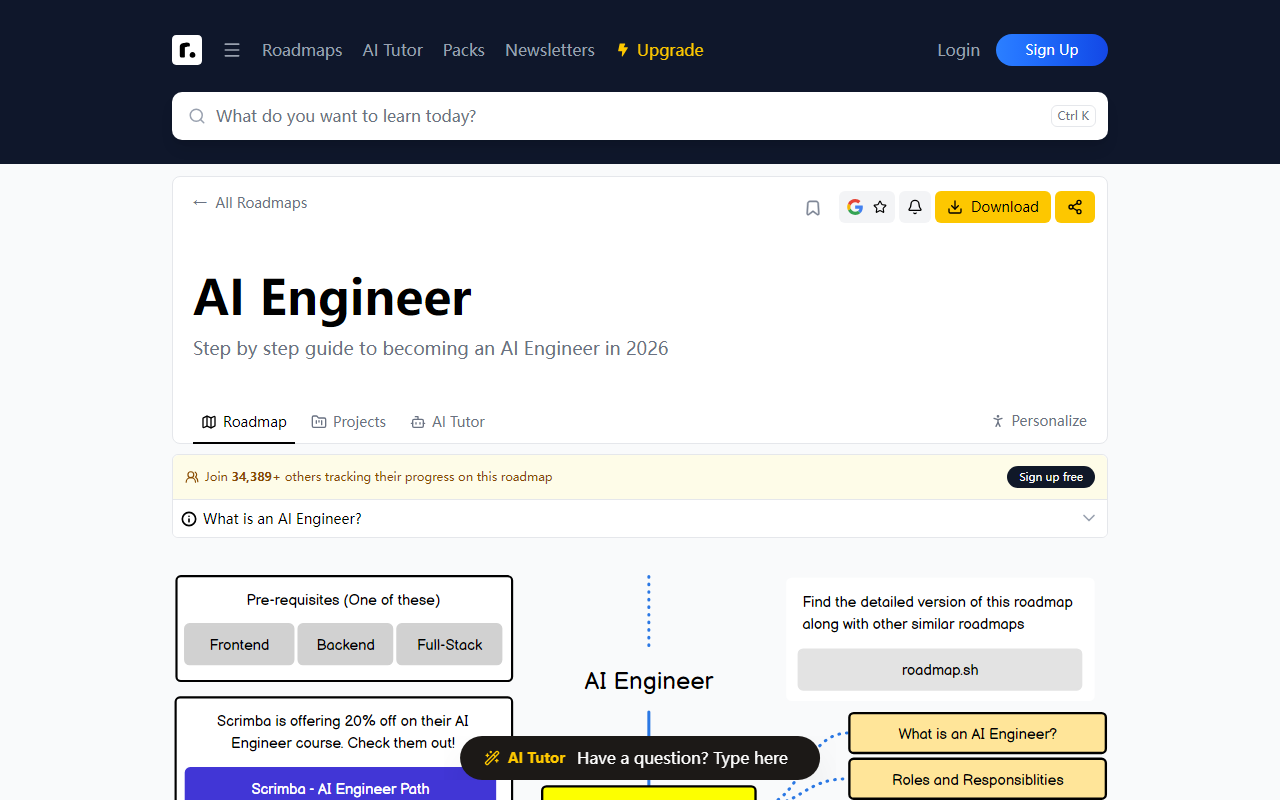Open the hamburger menu icon

(232, 50)
